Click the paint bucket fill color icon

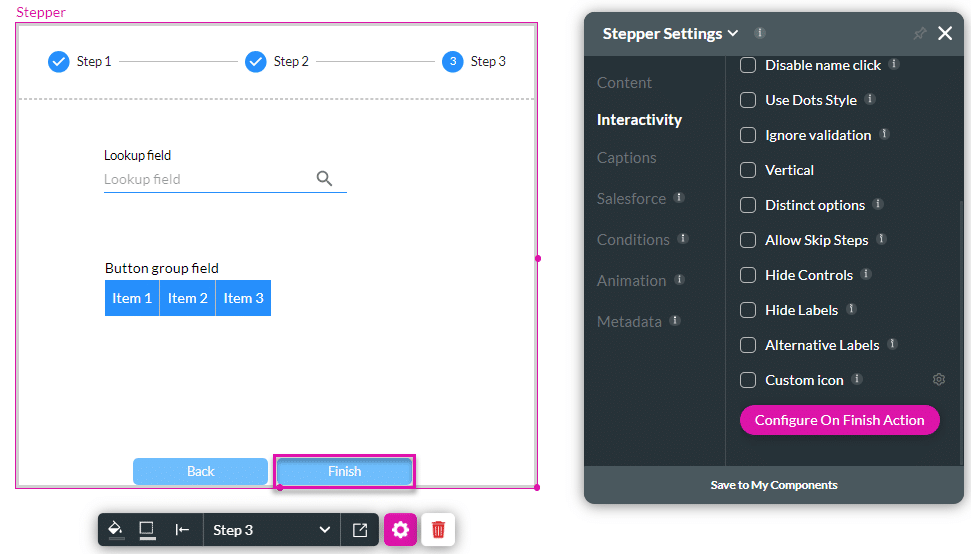[x=115, y=530]
